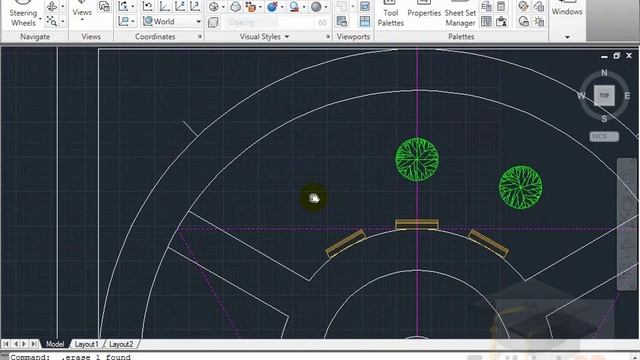The image size is (640, 360).
Task: Open the UCS rotate flyout arrow
Action: pos(133,6)
